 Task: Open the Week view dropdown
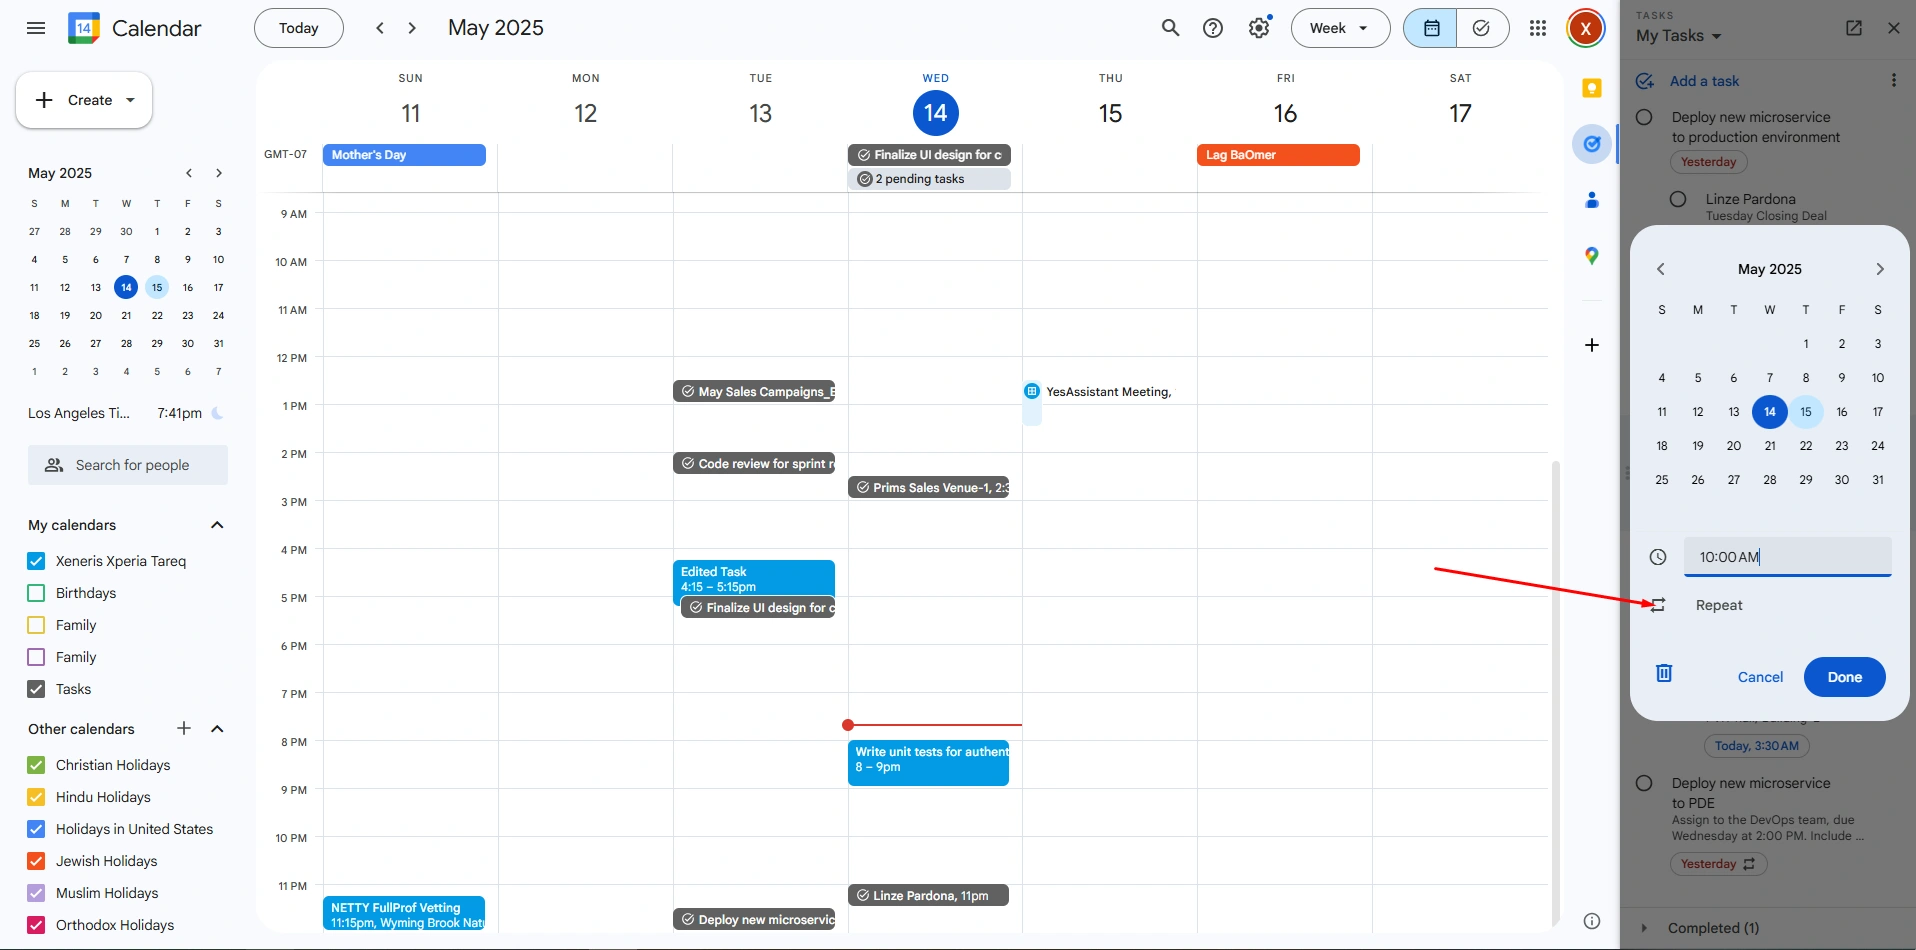[x=1340, y=28]
